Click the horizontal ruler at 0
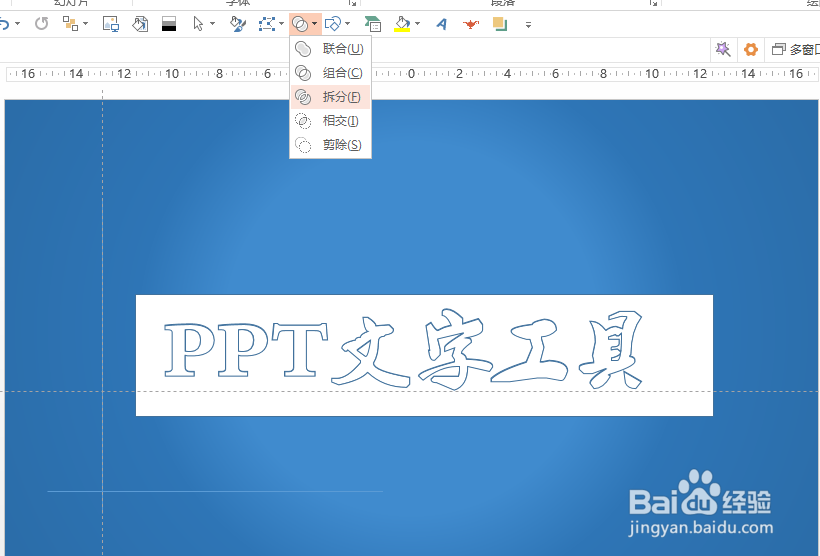This screenshot has width=820, height=556. click(x=411, y=74)
